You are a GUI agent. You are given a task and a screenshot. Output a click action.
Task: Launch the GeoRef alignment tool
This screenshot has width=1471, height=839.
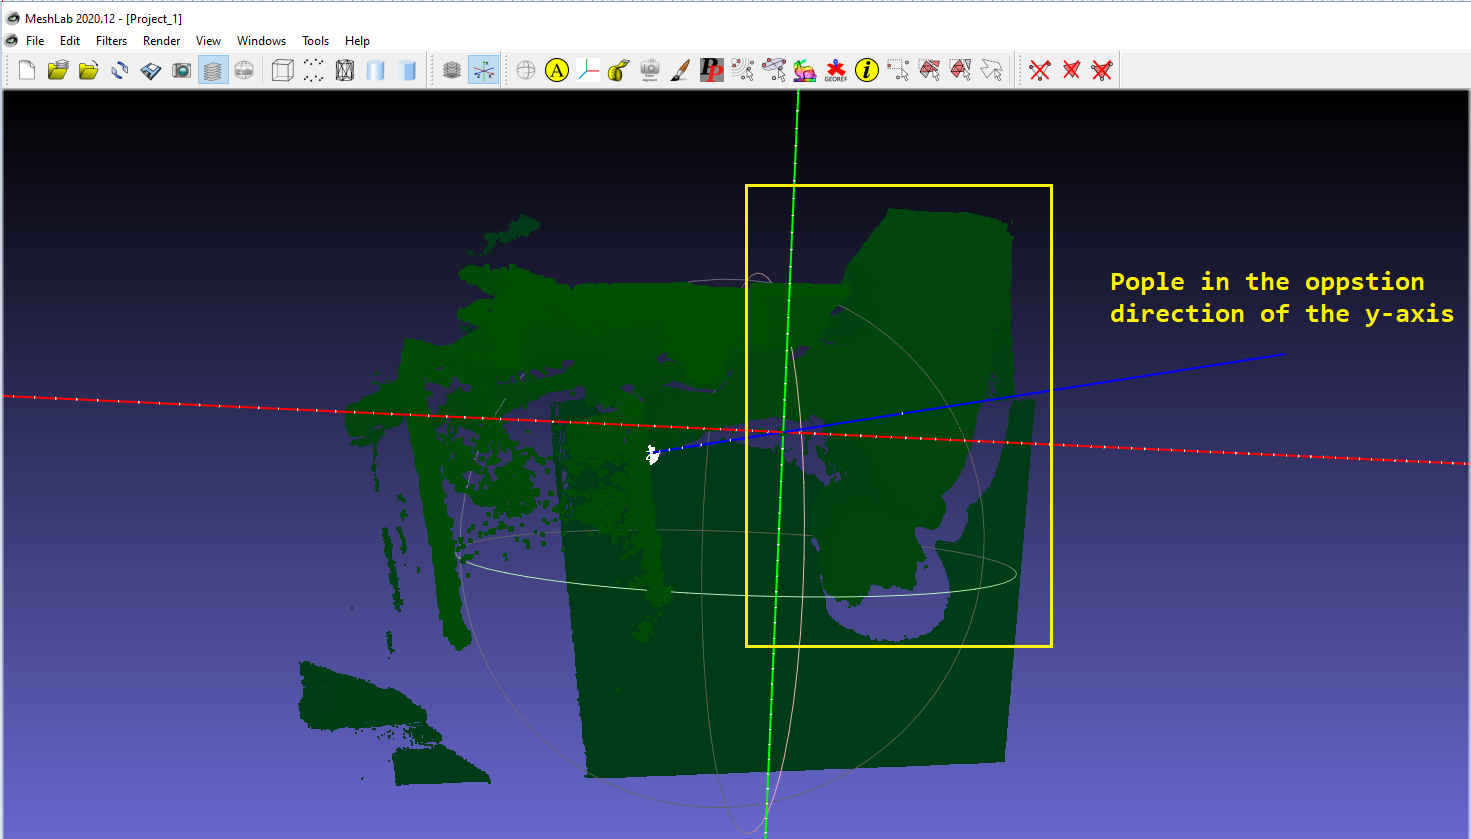coord(836,69)
